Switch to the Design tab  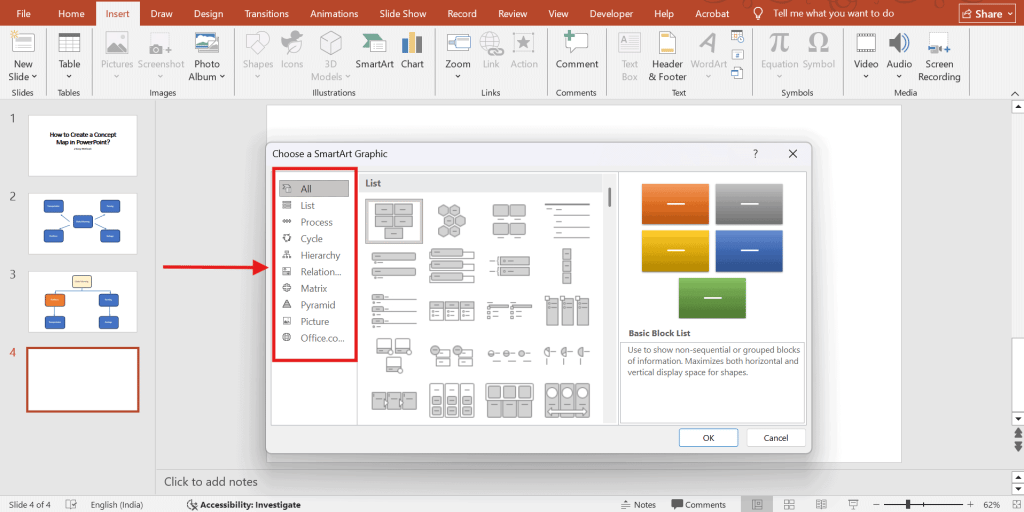[x=208, y=14]
